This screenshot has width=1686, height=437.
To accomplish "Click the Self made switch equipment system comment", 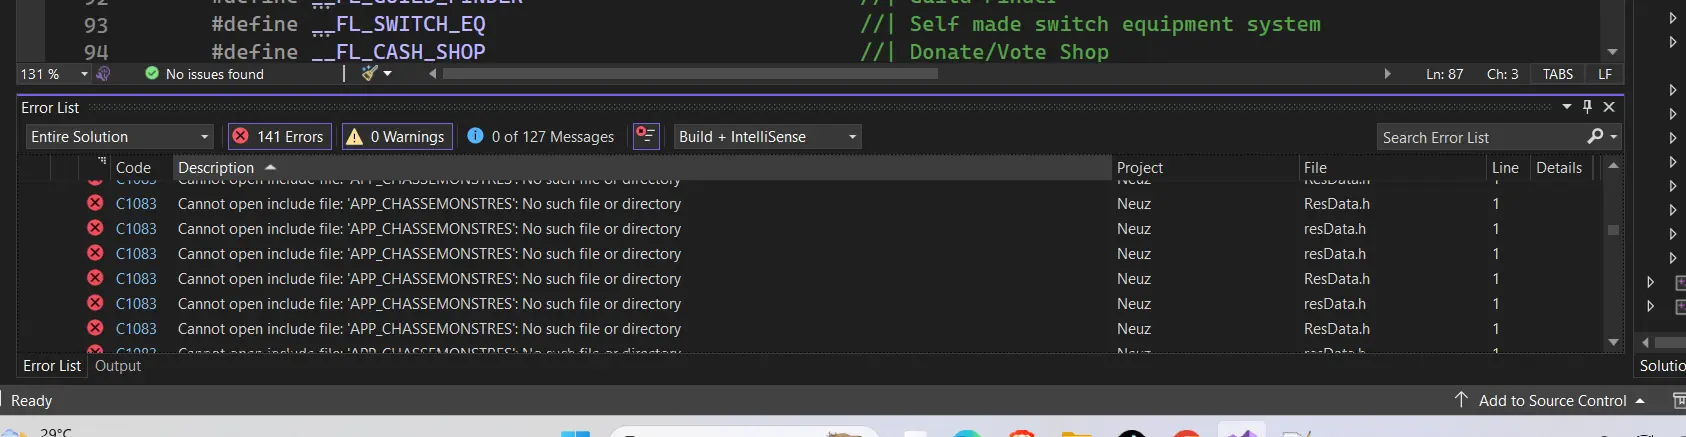I will (x=1115, y=24).
